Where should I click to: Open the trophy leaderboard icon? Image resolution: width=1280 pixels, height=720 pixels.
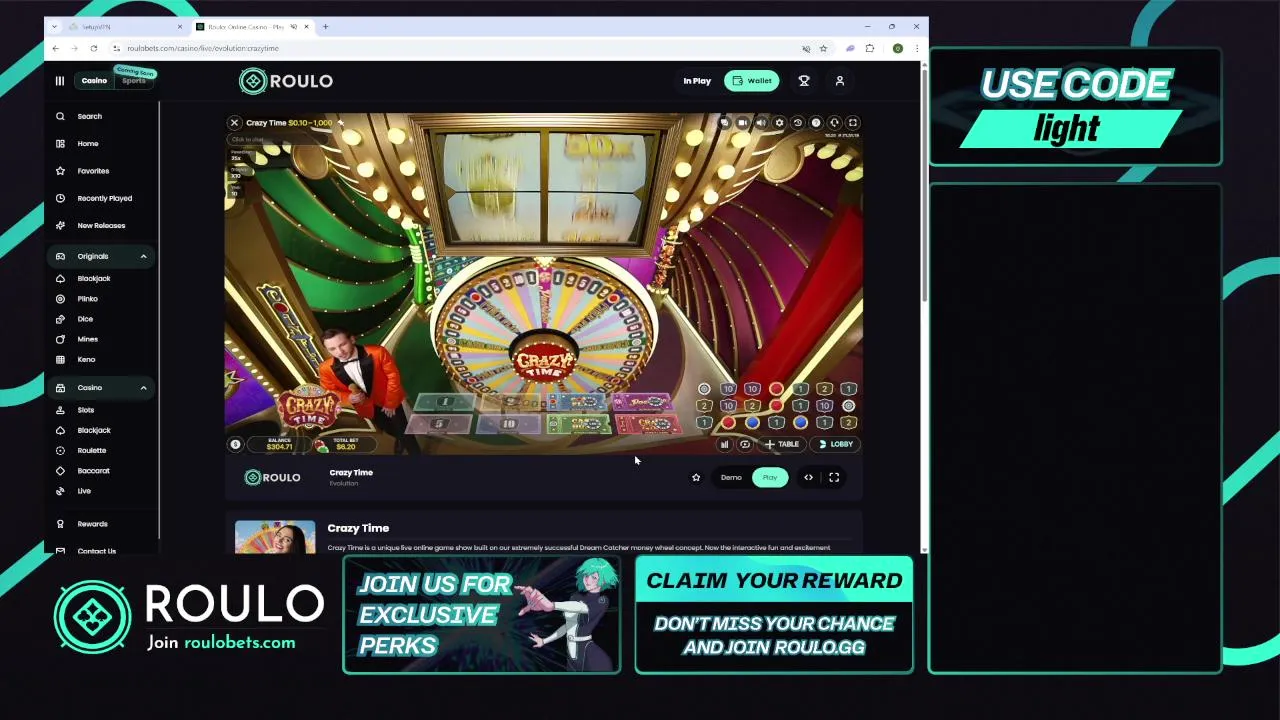[x=803, y=81]
